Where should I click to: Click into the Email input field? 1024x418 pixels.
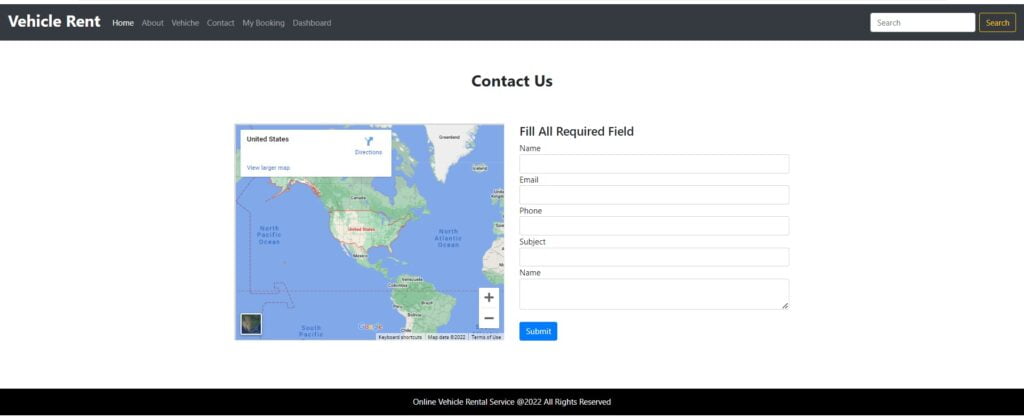point(654,195)
